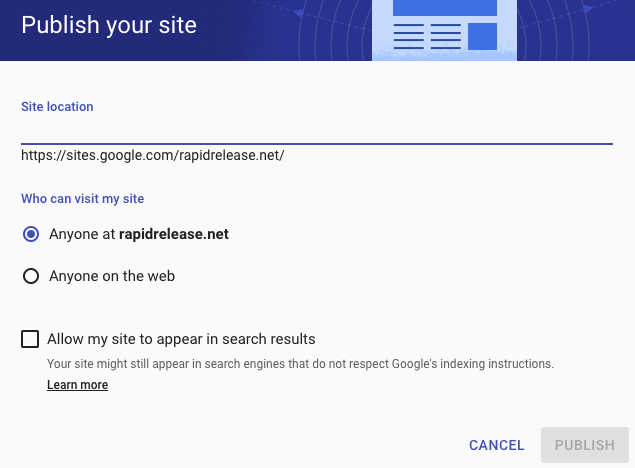Click the blue square in header illustration

click(x=482, y=36)
